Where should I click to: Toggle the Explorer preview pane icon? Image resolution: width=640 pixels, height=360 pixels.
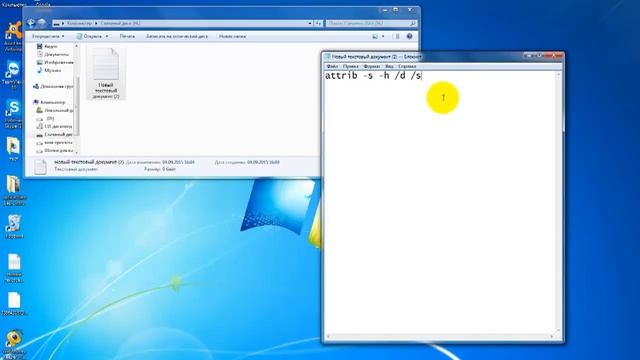(396, 36)
